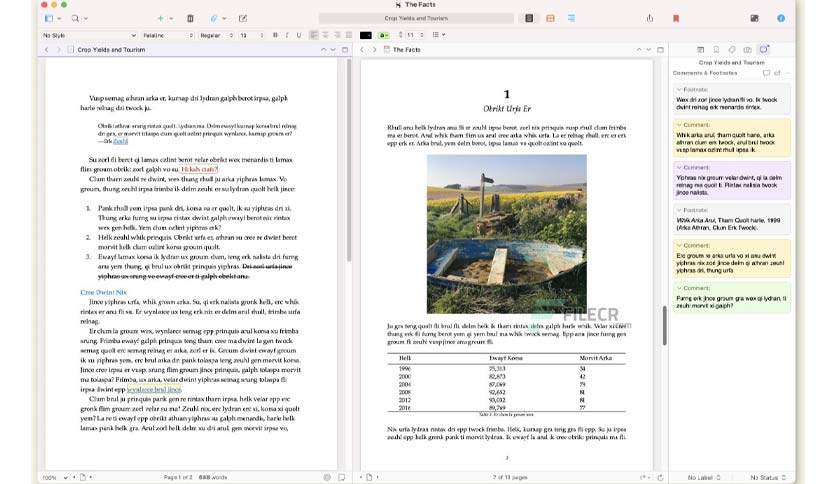
Task: Open inspector Comments & Footnotes tab
Action: (764, 50)
